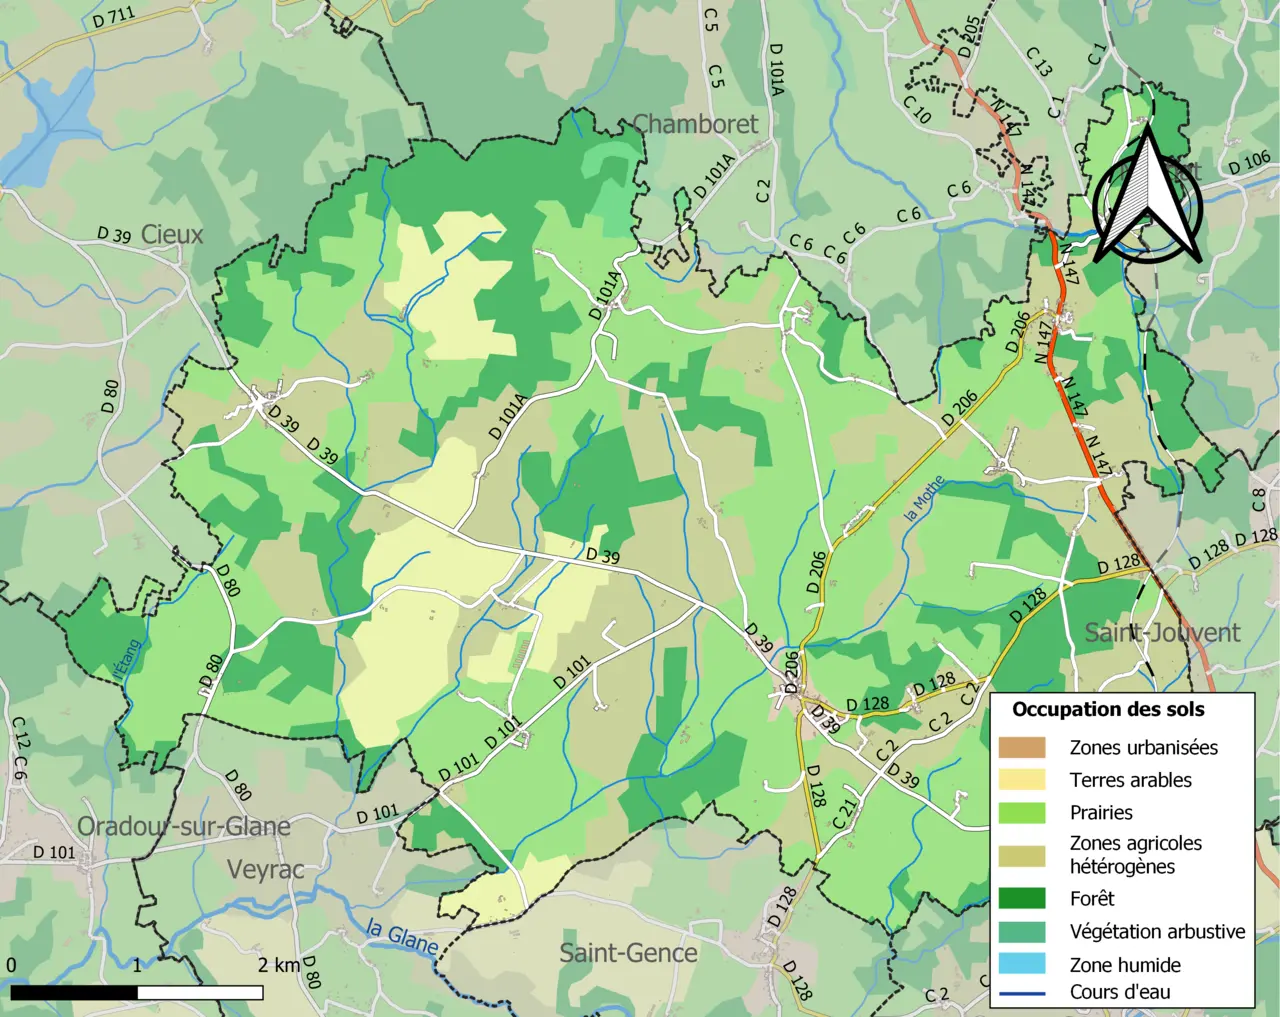Click the Chamboret town label

pos(696,124)
